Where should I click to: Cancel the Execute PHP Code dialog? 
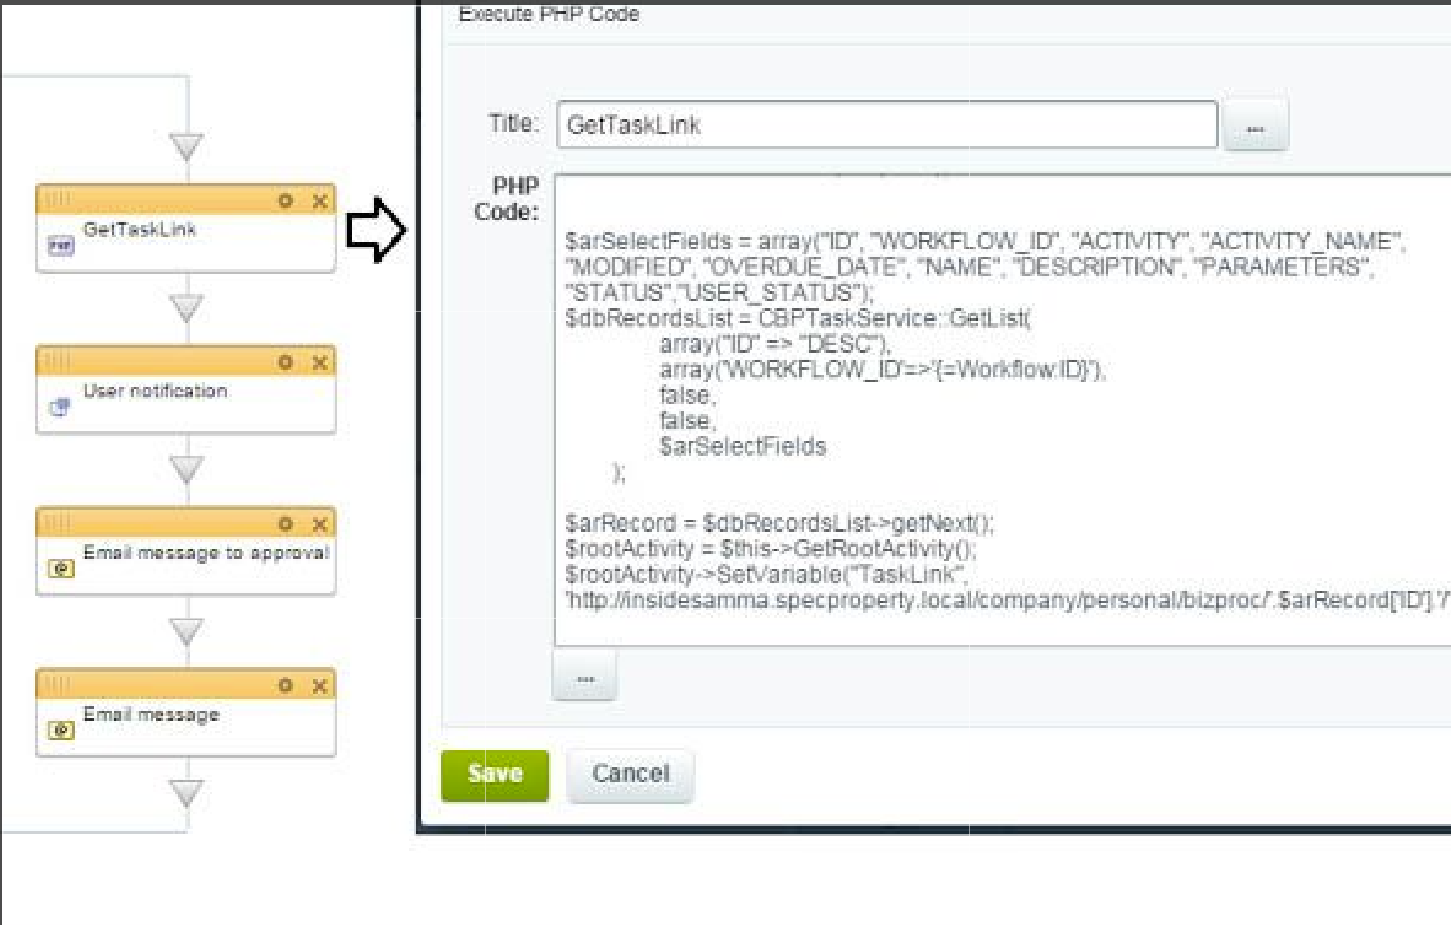pos(630,775)
